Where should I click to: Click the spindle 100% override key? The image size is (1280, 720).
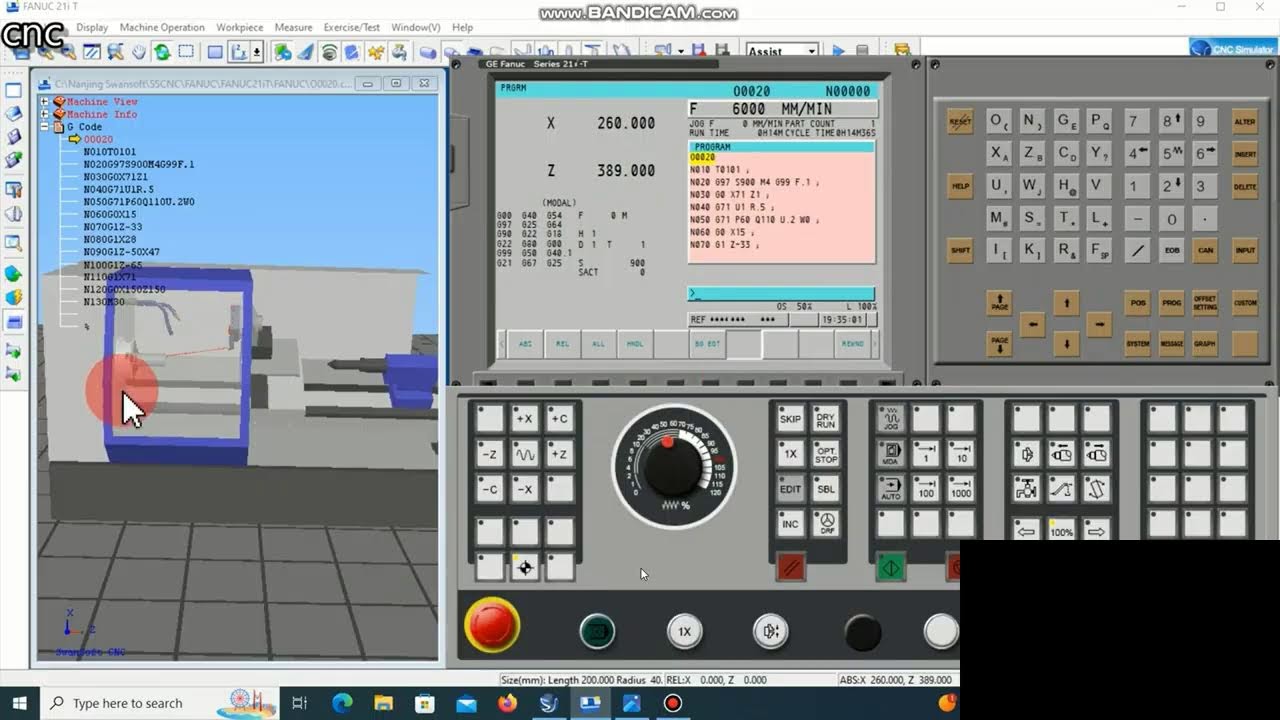click(1061, 527)
